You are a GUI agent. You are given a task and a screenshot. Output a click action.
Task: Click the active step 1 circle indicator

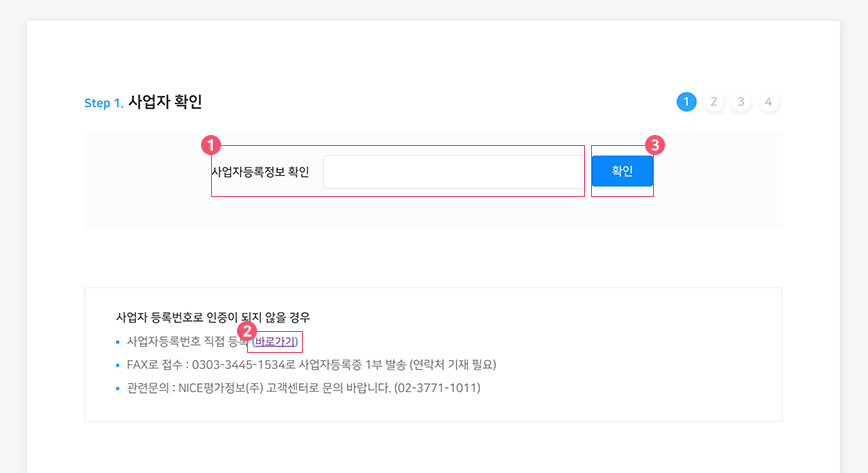click(x=686, y=102)
